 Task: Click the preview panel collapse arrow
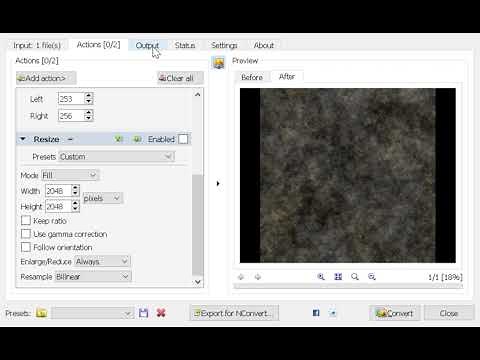pos(218,183)
